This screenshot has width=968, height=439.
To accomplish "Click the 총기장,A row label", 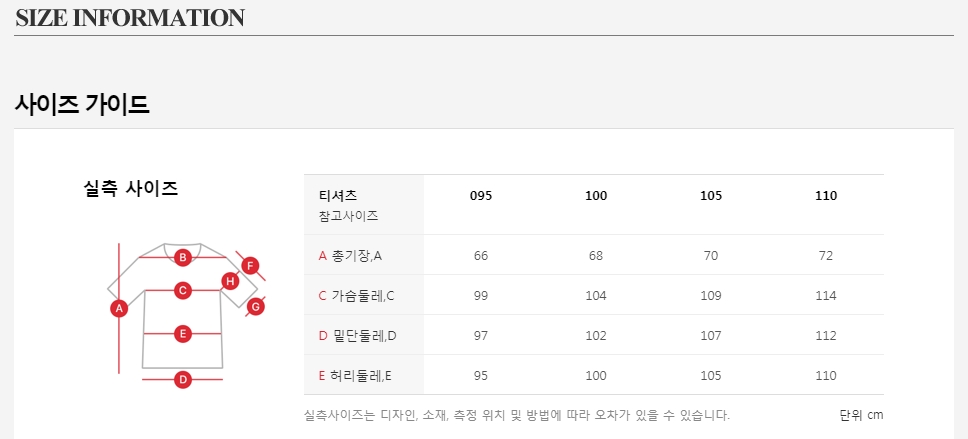I will pyautogui.click(x=350, y=255).
